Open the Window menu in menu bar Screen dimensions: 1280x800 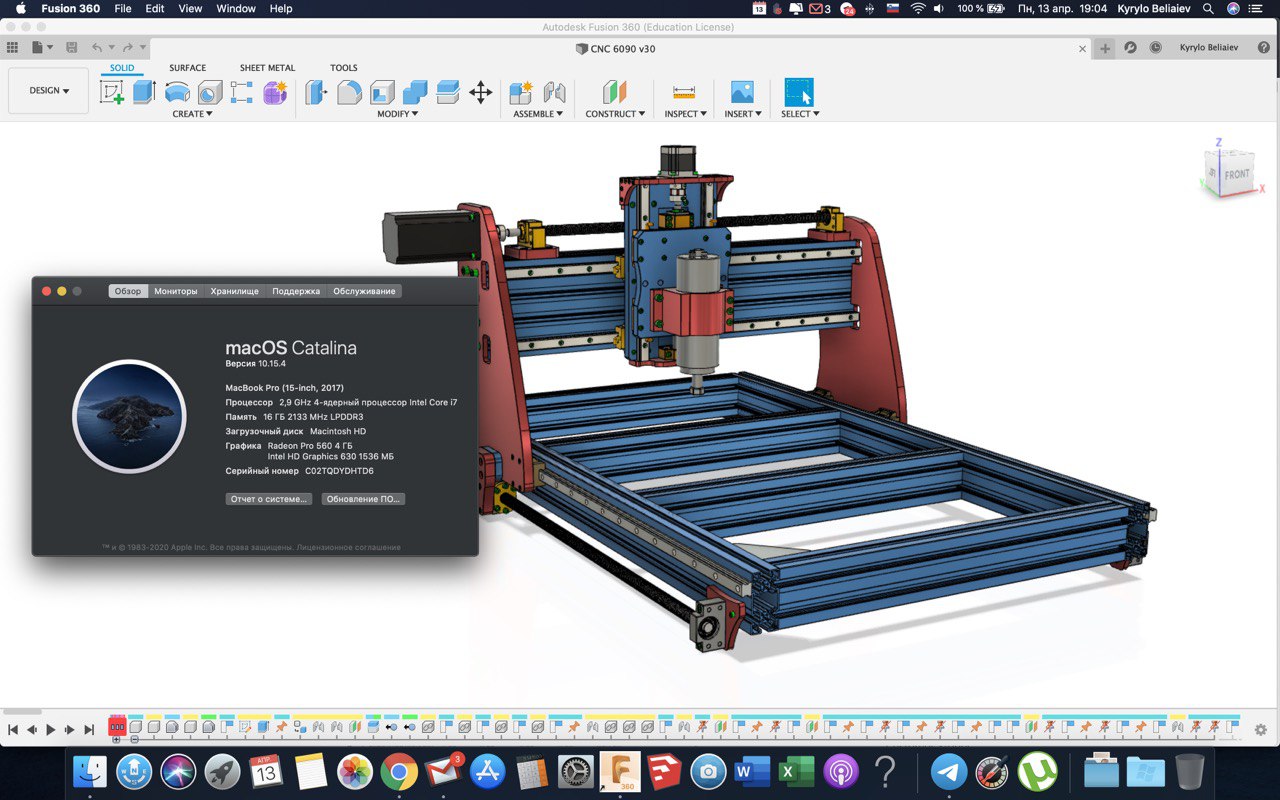pos(236,8)
